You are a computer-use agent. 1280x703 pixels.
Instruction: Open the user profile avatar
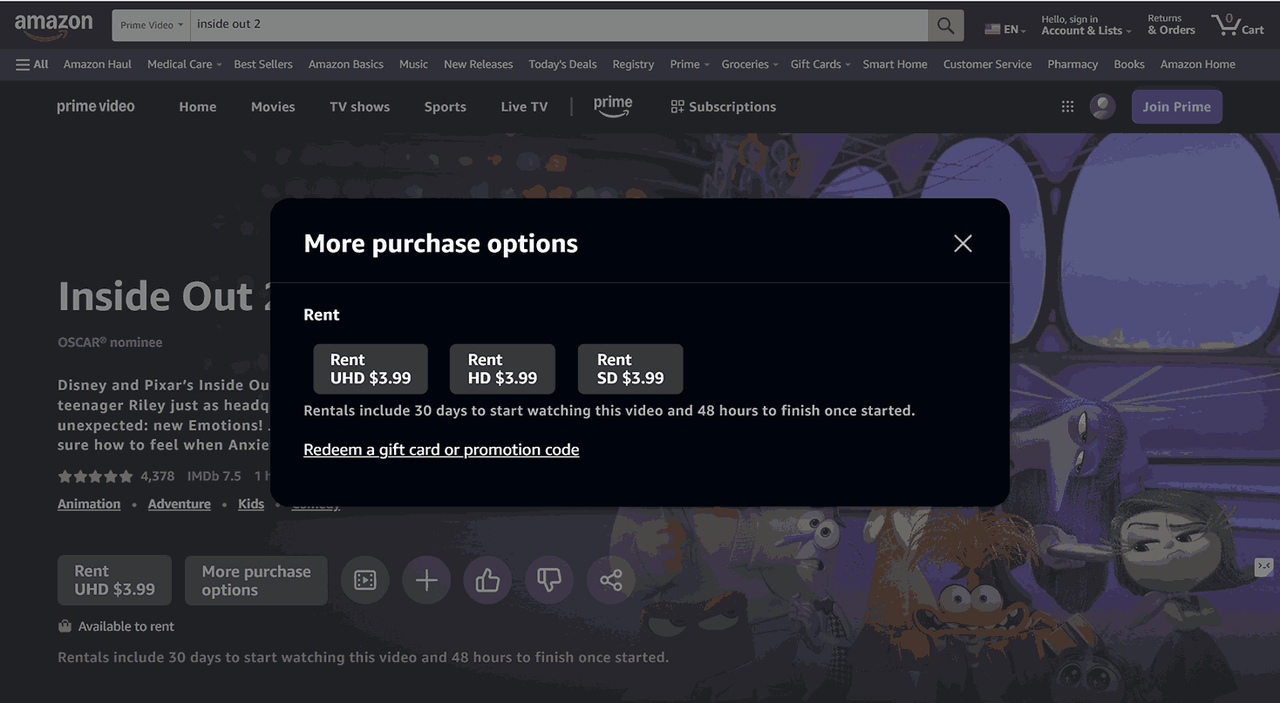(x=1102, y=107)
